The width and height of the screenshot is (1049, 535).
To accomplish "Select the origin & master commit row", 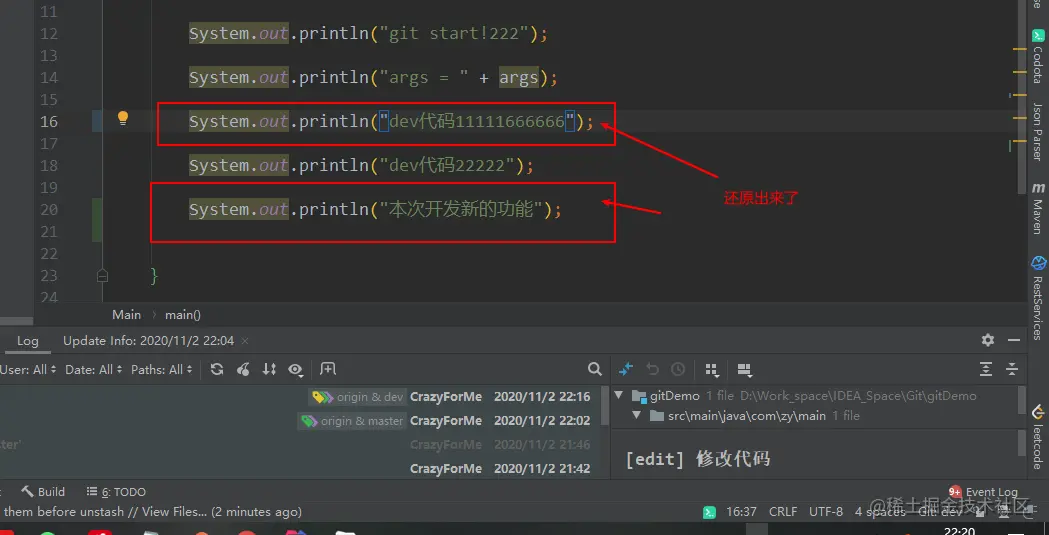I will 301,421.
